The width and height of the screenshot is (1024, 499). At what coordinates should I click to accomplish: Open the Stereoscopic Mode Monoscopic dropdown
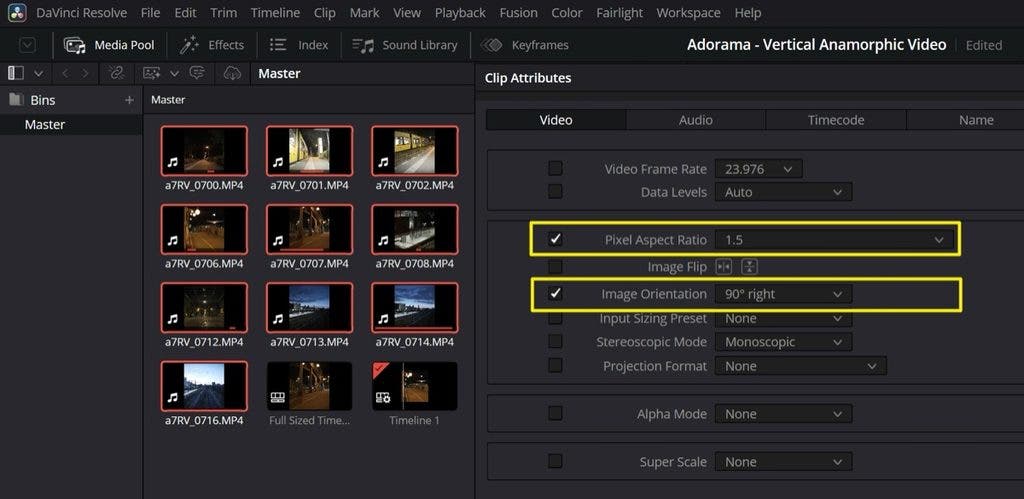pos(784,342)
